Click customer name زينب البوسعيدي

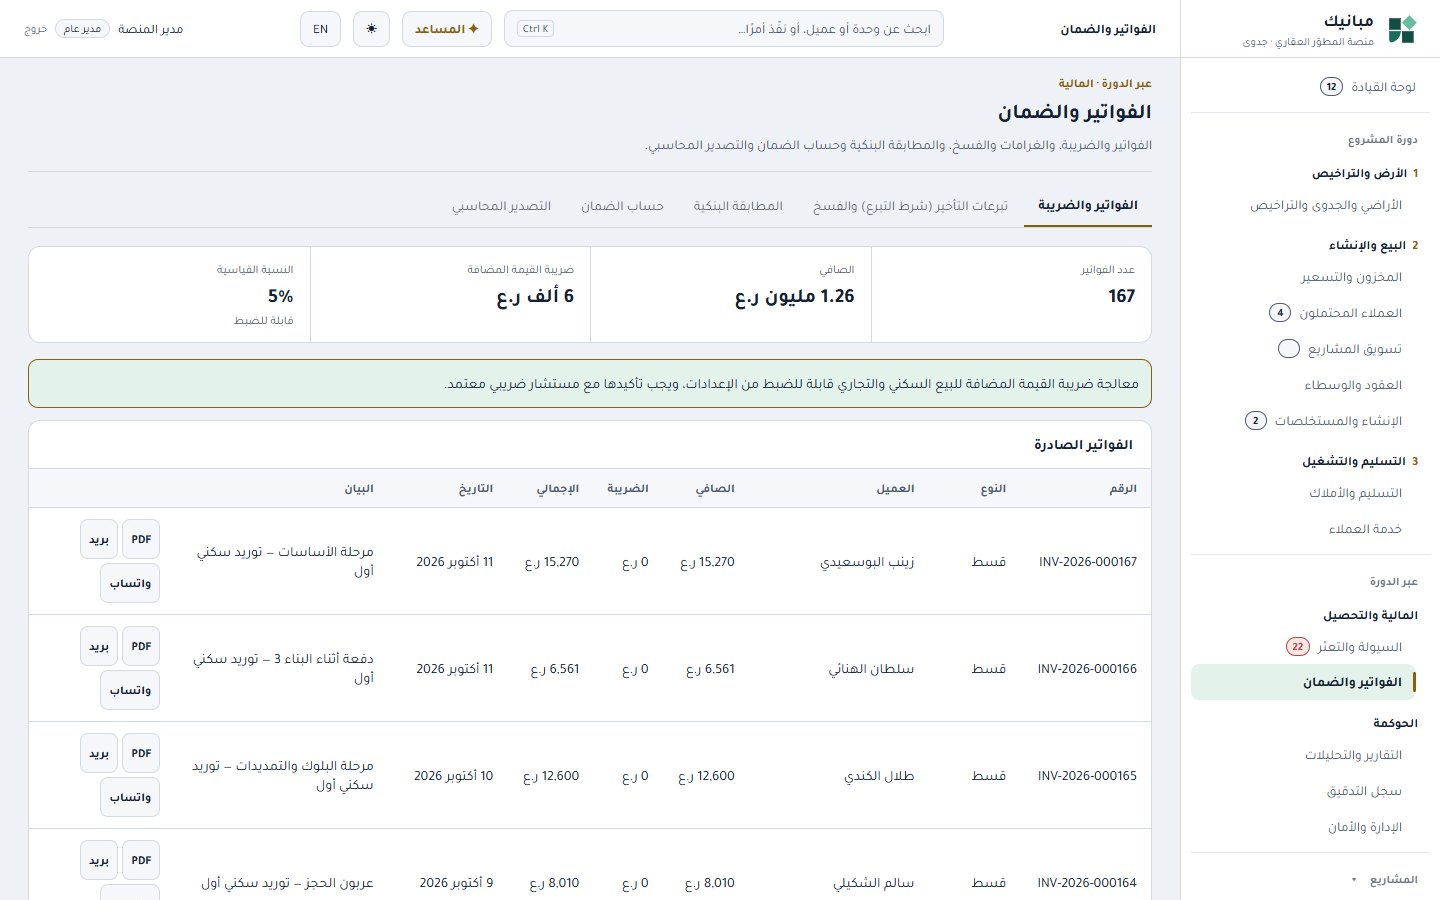tap(867, 562)
